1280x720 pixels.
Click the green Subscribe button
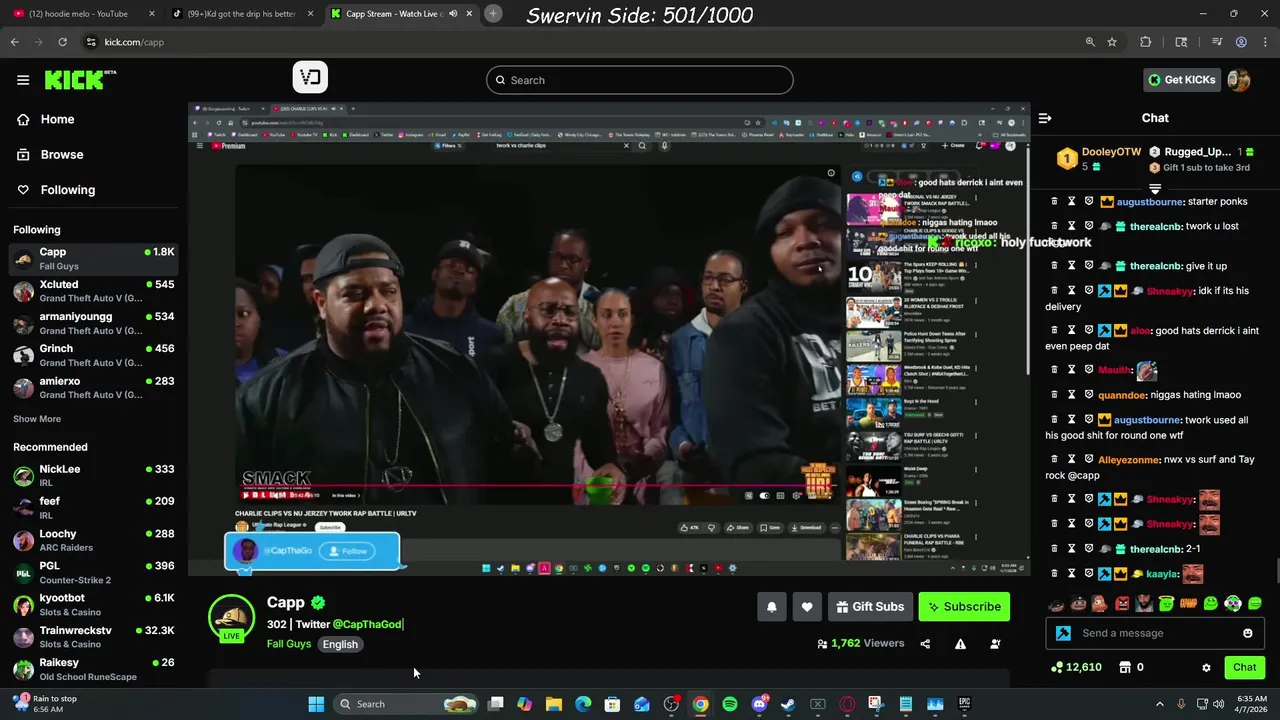(x=964, y=607)
